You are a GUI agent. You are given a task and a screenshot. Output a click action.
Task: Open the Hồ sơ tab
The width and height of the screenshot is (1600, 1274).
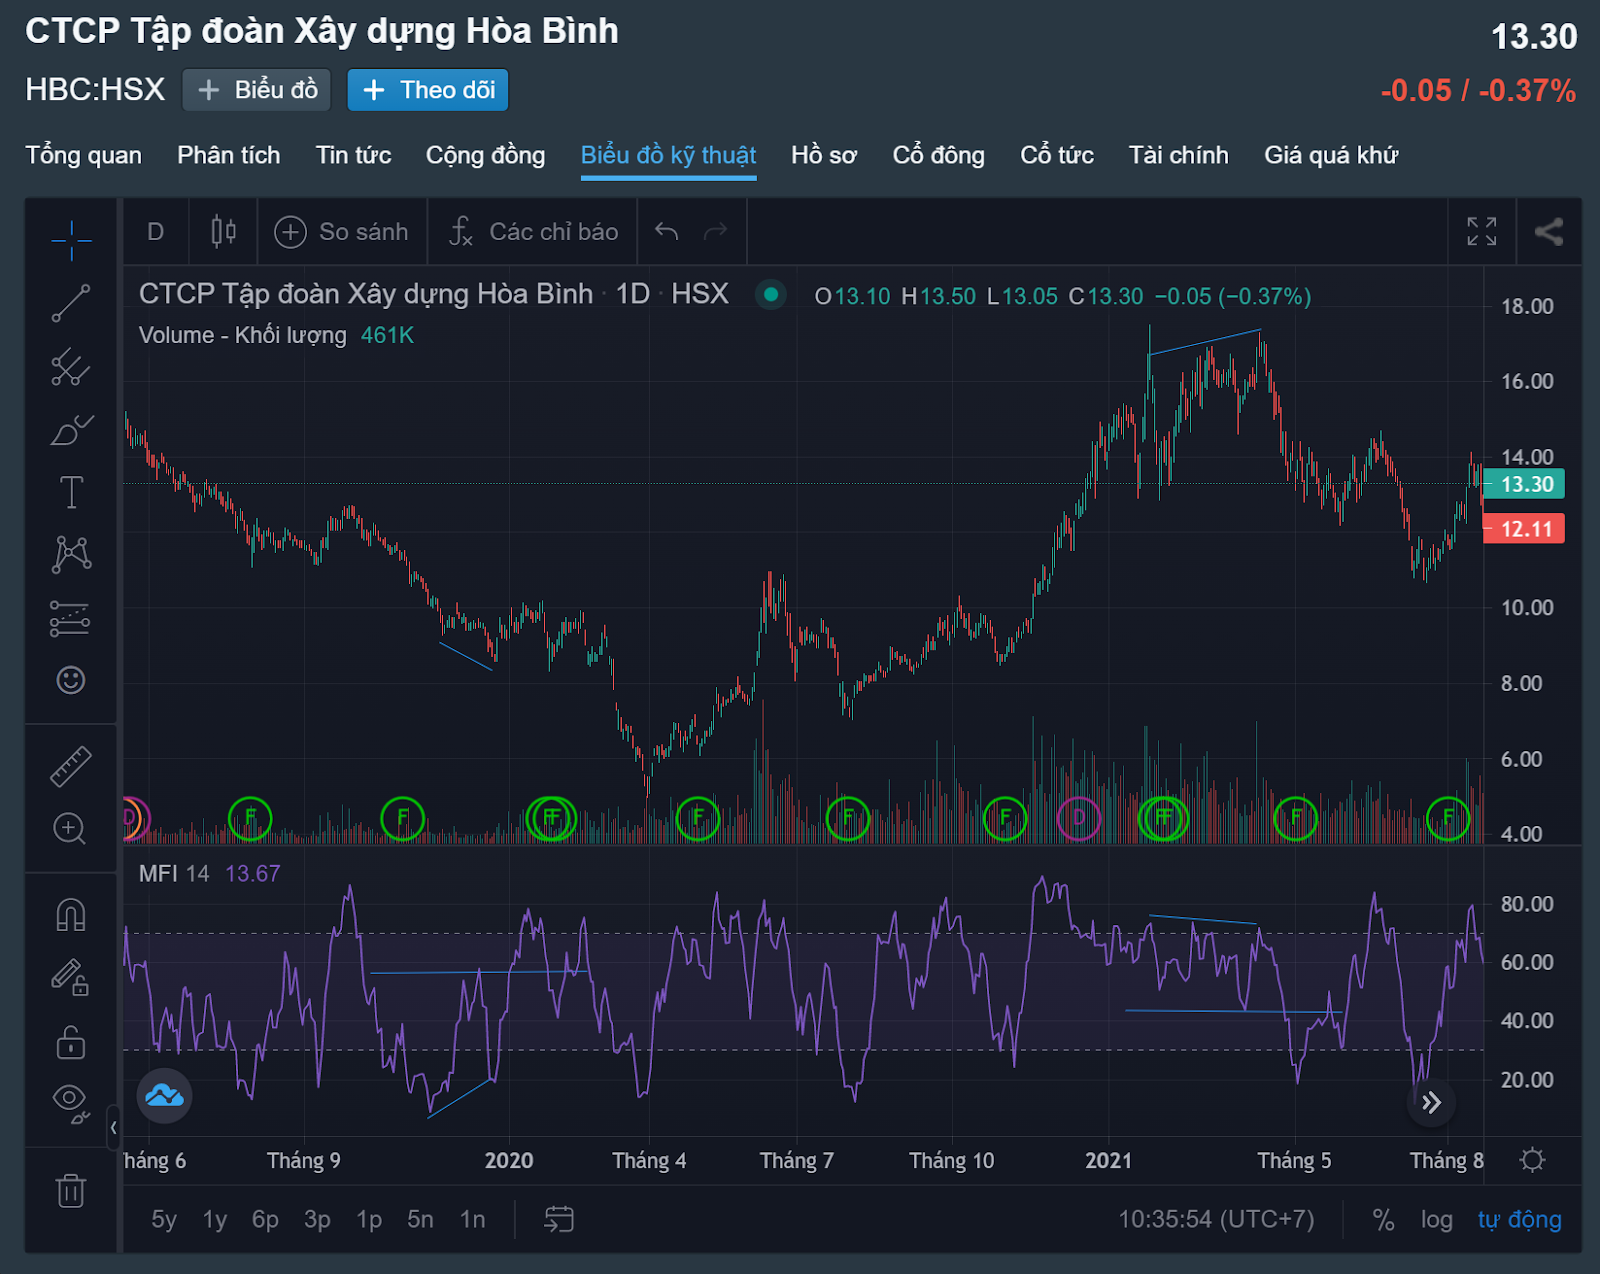(x=824, y=155)
